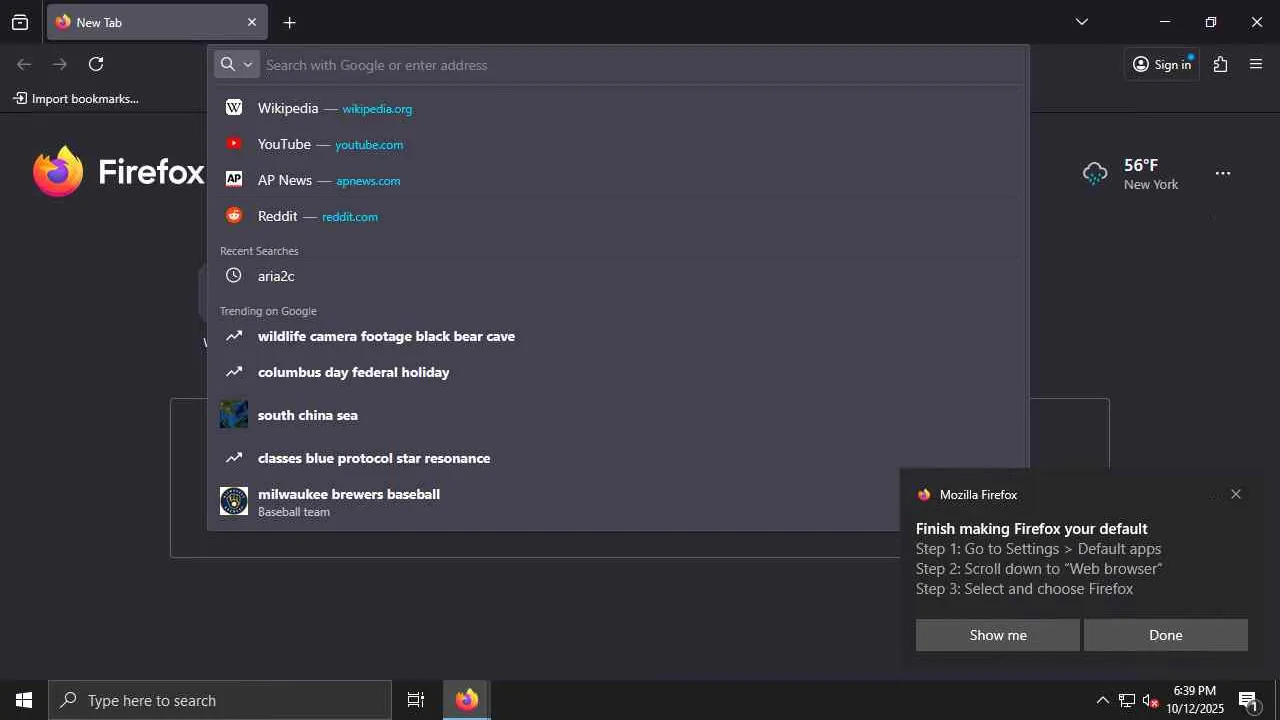Select trending wildlife camera footage black bear cave
Image resolution: width=1280 pixels, height=720 pixels.
point(618,336)
